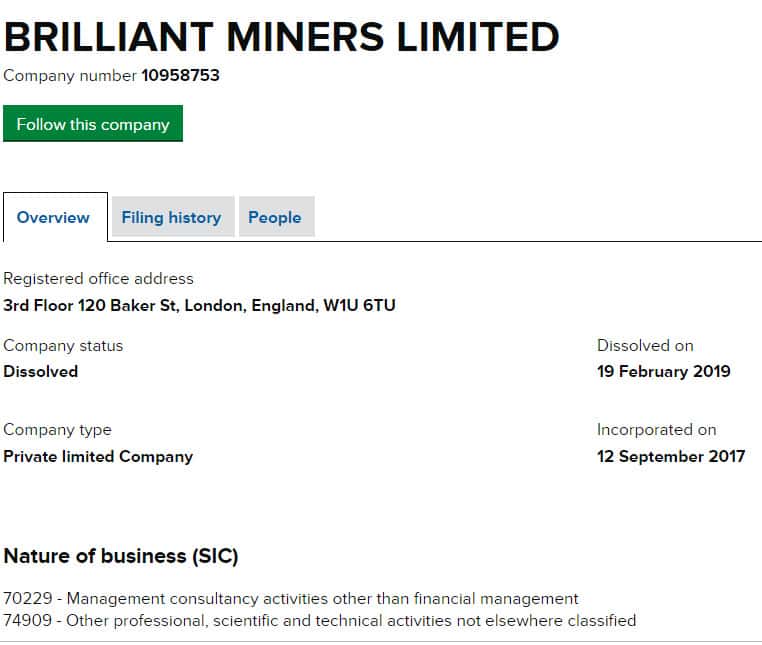Viewport: 762px width, 645px height.
Task: Click the Dissolved on label
Action: point(645,345)
